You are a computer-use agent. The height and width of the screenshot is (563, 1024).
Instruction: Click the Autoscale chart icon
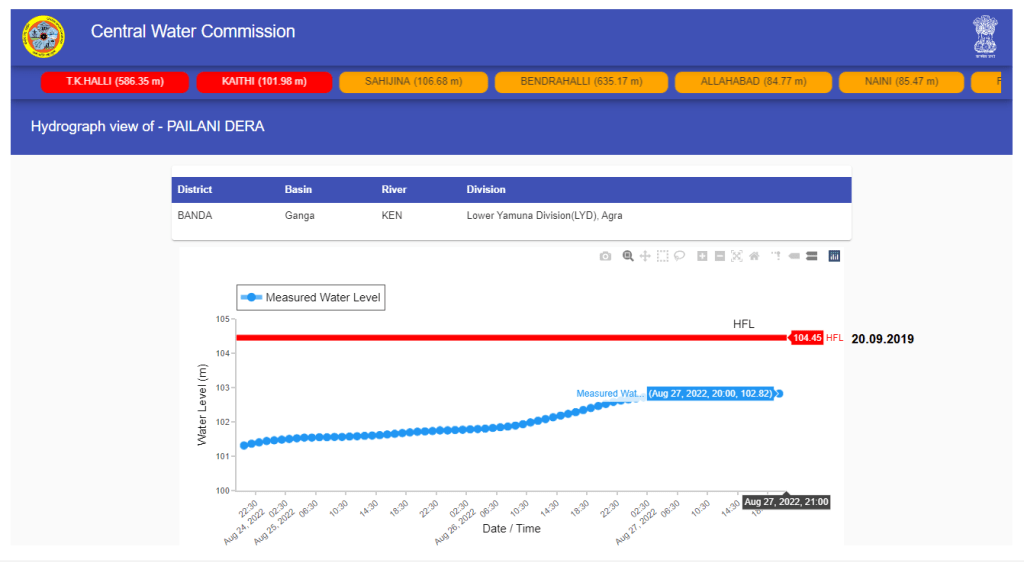pyautogui.click(x=737, y=256)
